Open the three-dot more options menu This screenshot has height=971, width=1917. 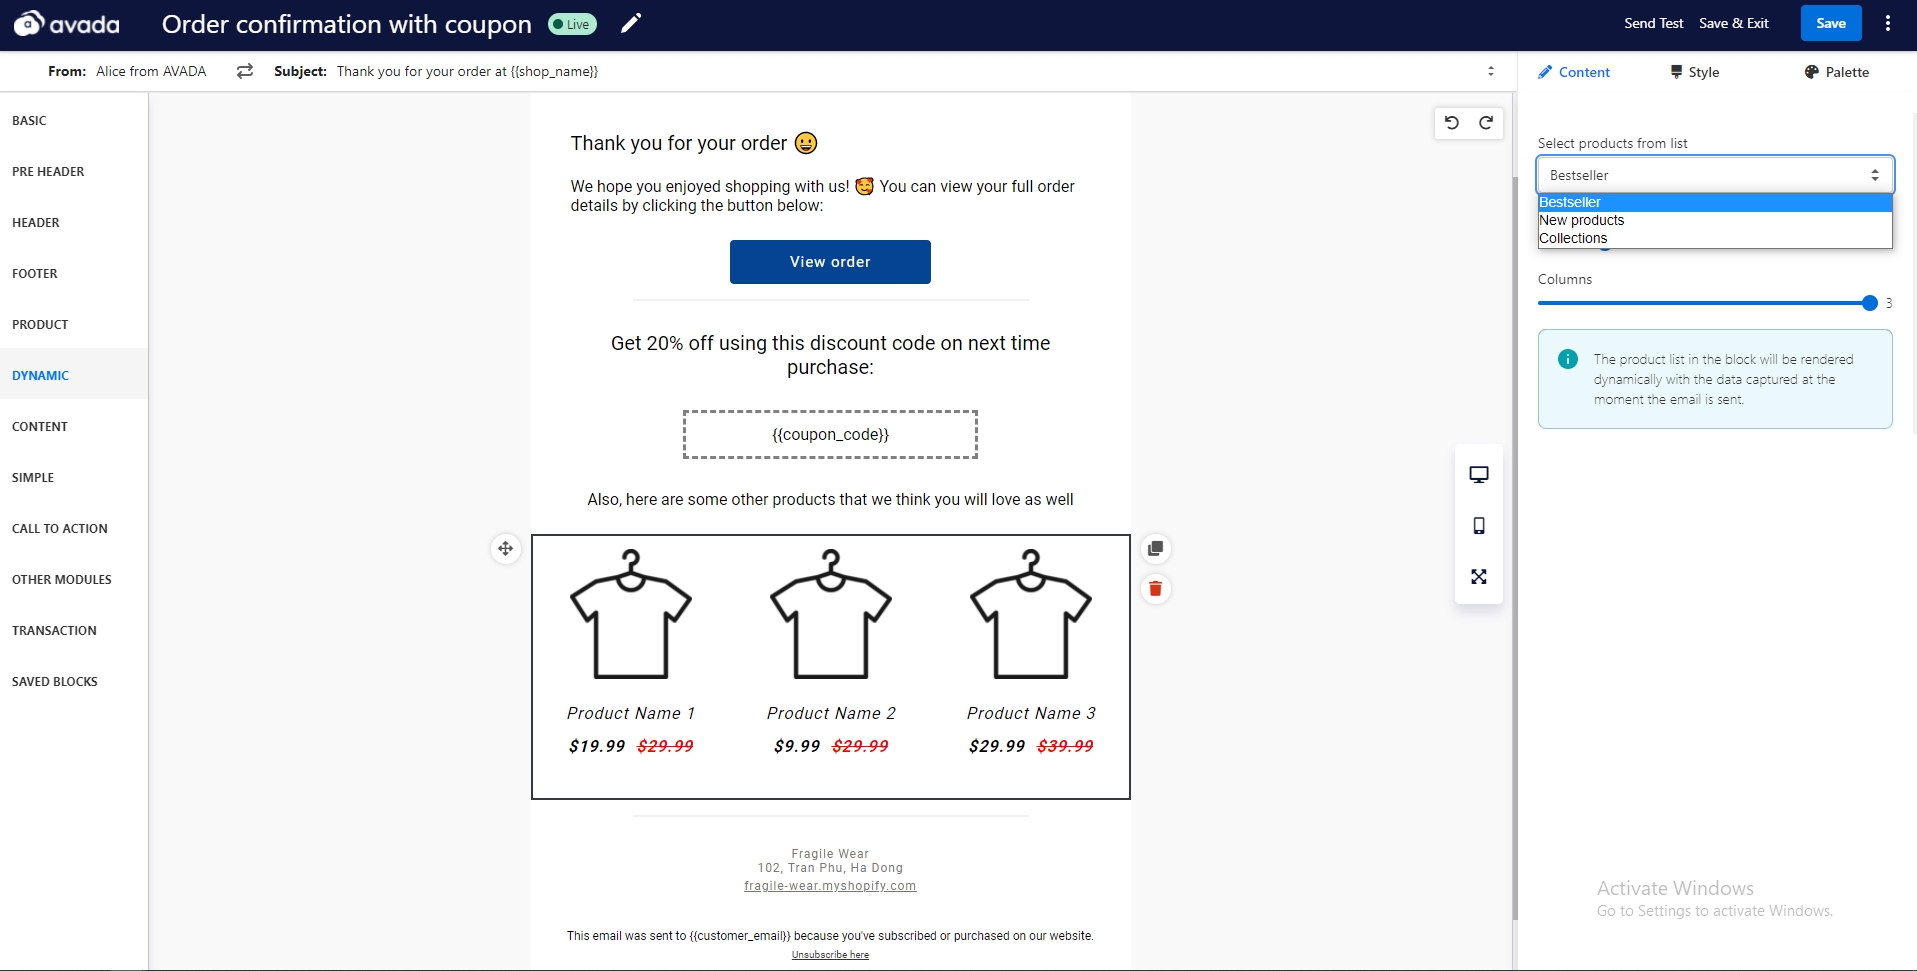point(1888,23)
